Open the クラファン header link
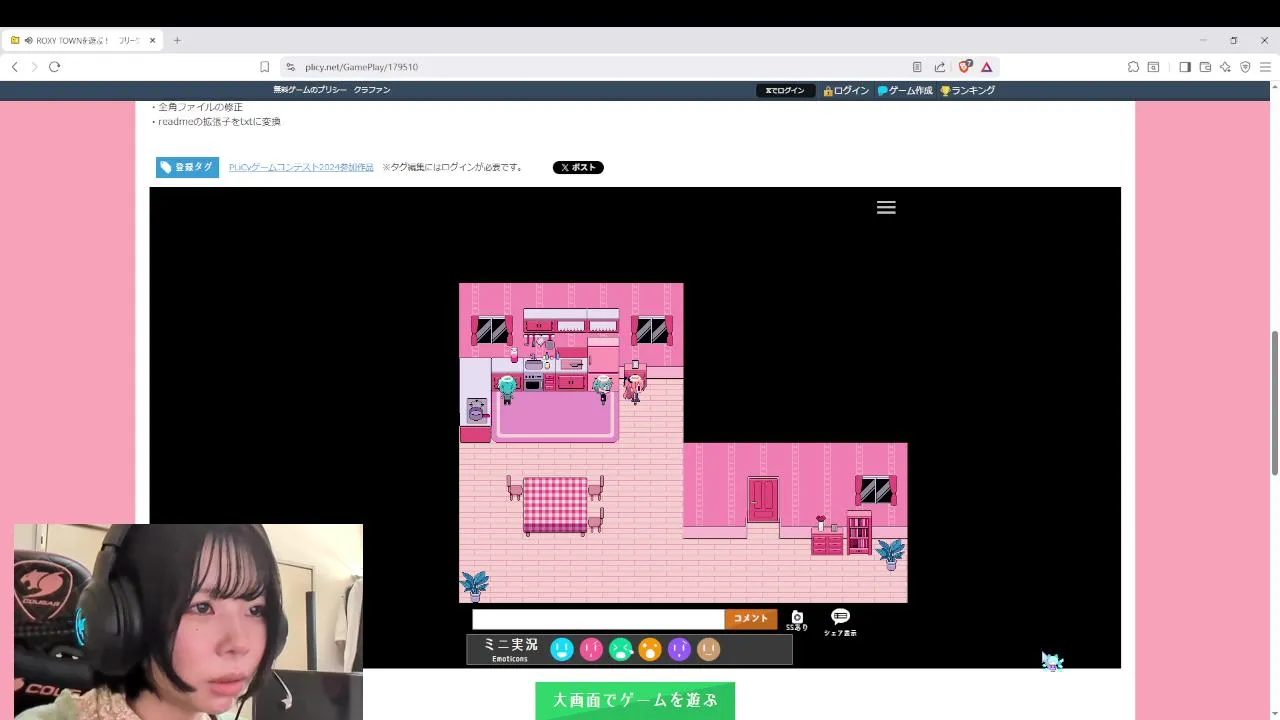 coord(372,90)
